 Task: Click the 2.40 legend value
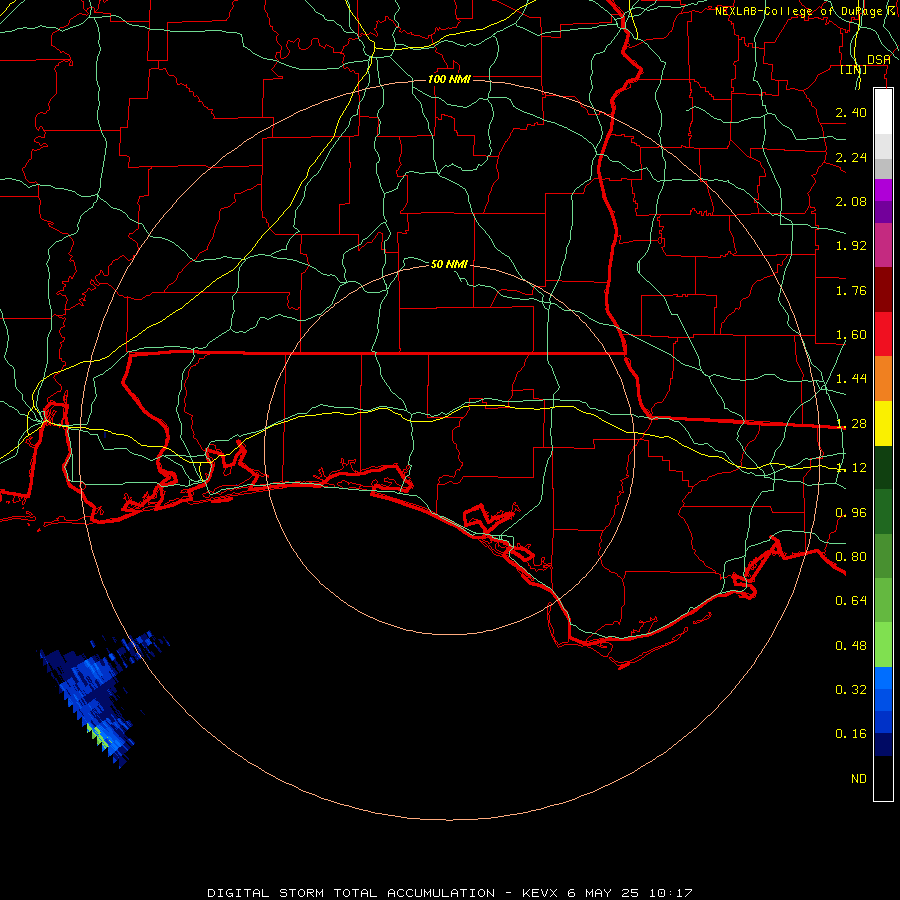pos(851,112)
